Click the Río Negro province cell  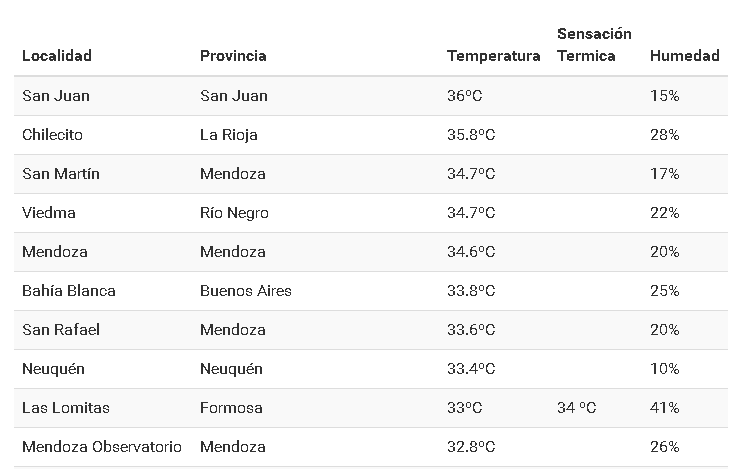pyautogui.click(x=234, y=213)
